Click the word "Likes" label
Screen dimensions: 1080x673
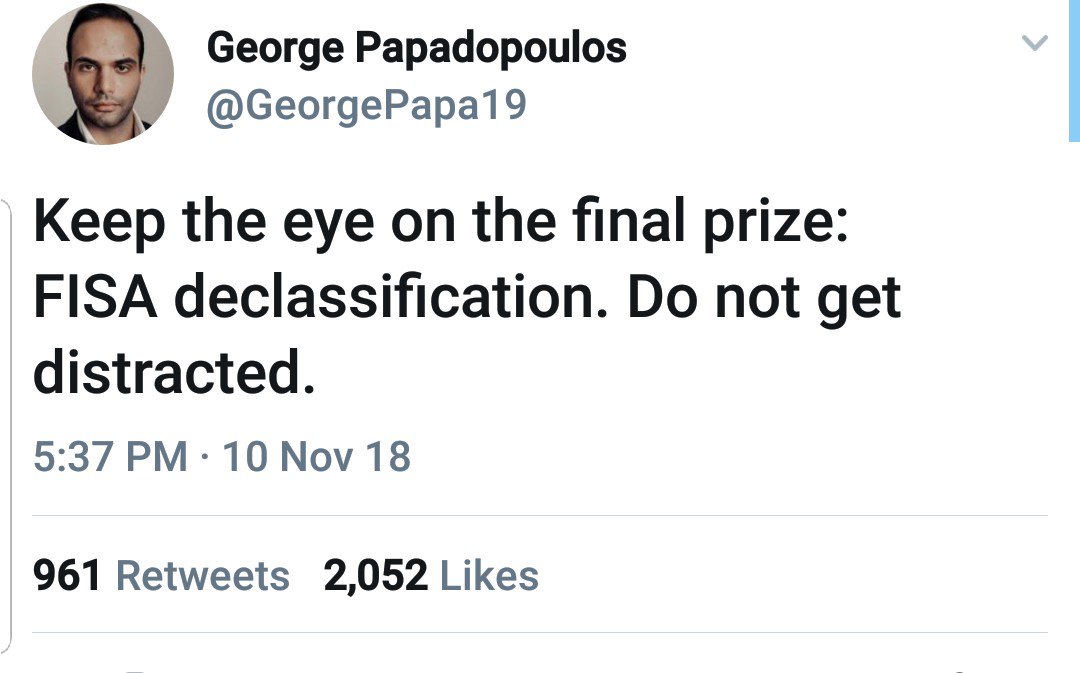pos(489,576)
